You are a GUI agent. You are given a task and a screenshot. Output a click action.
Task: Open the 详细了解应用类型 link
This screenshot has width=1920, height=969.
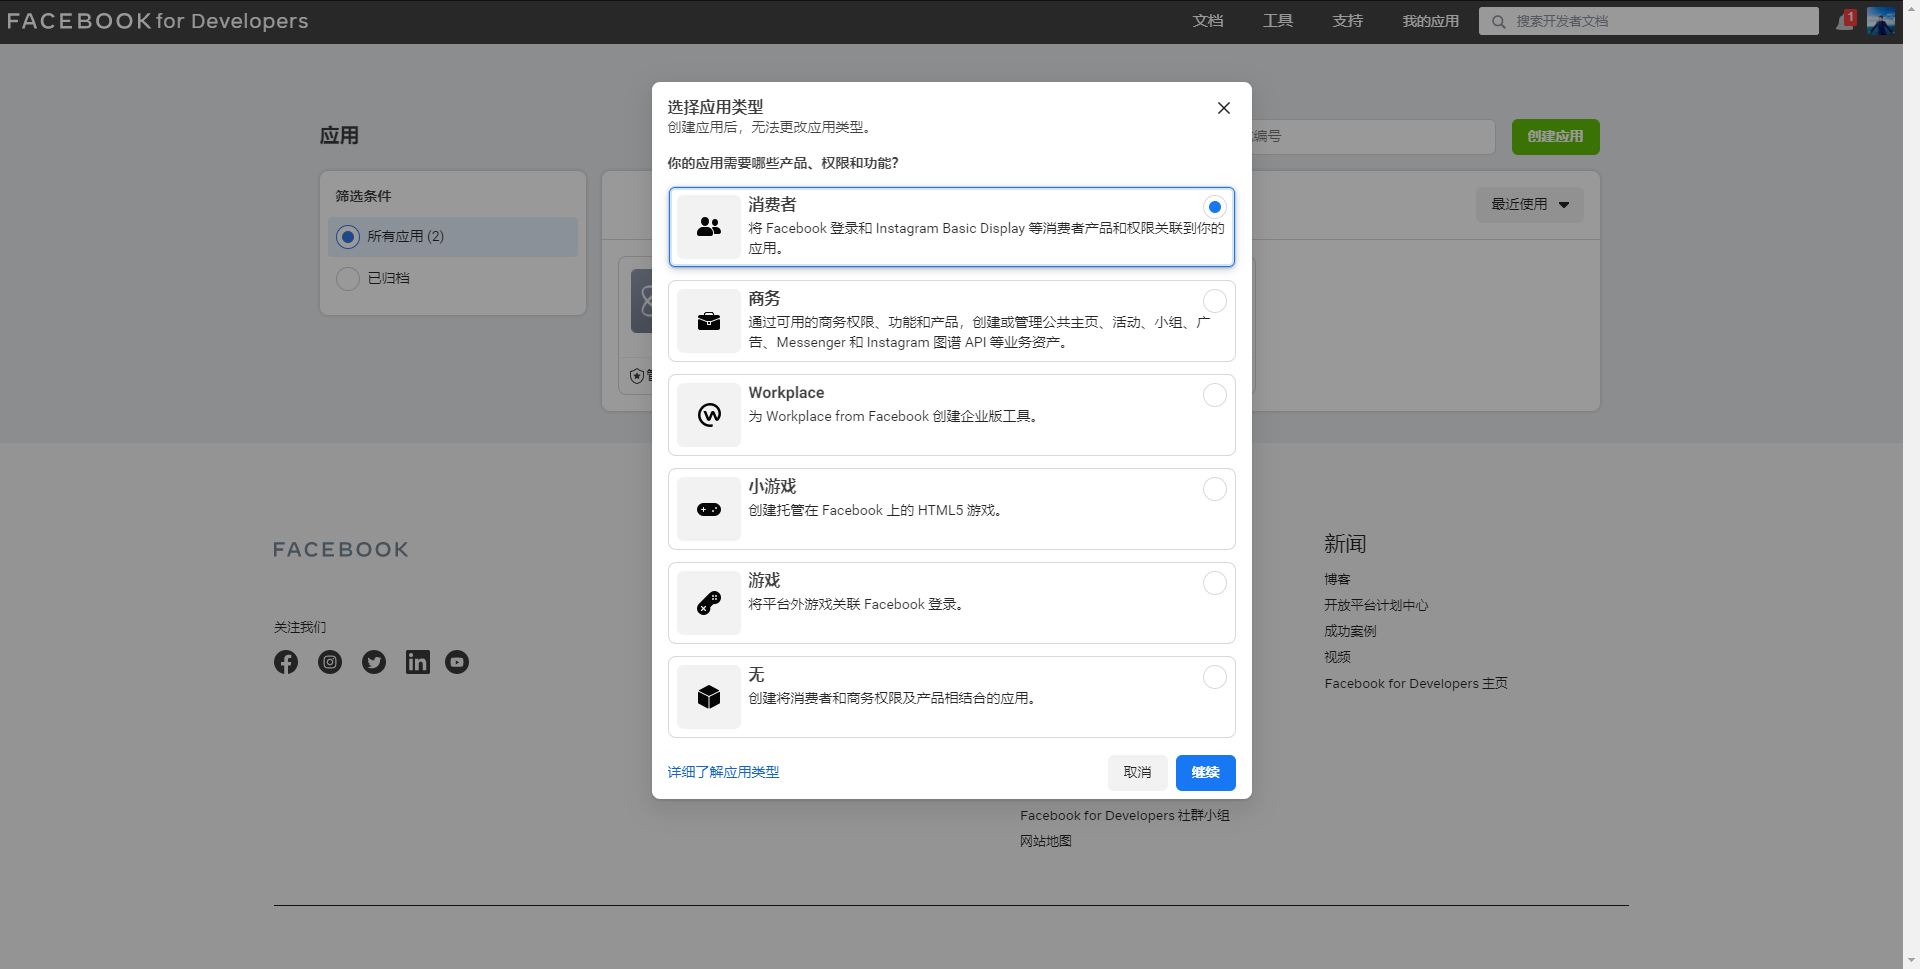pyautogui.click(x=722, y=772)
